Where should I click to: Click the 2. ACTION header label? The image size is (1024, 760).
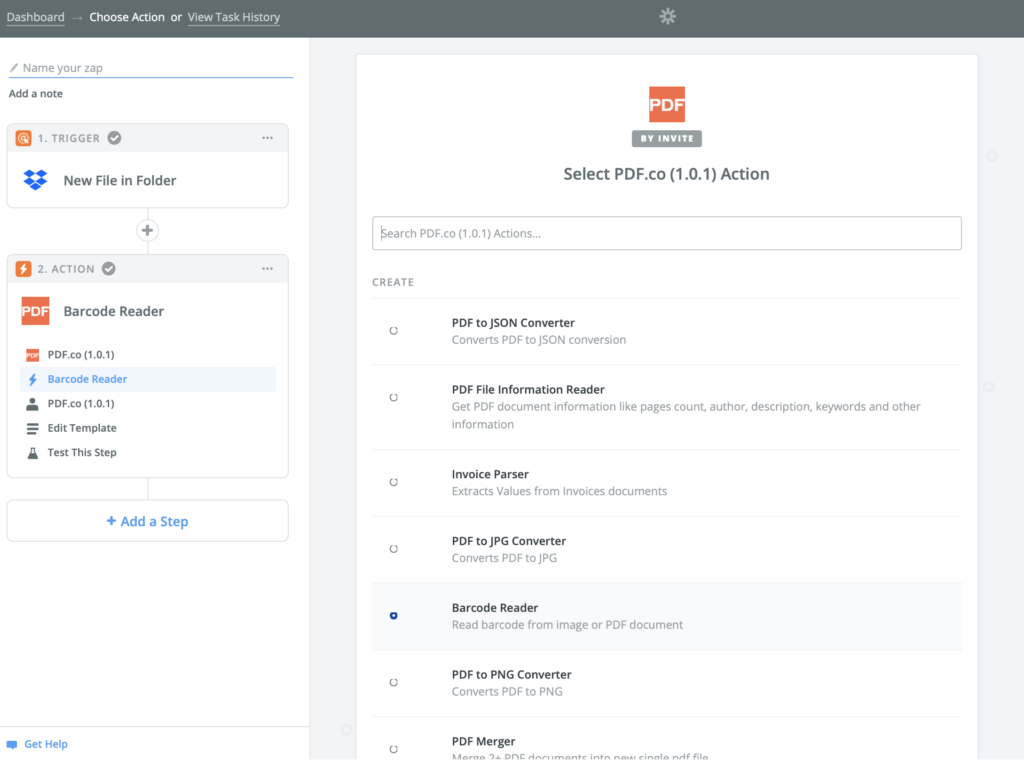66,269
